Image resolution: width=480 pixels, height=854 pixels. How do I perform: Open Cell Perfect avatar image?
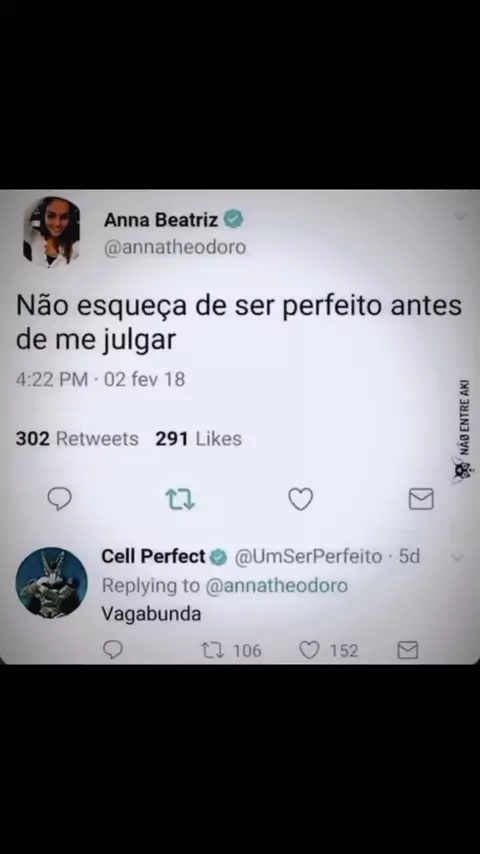[x=51, y=582]
